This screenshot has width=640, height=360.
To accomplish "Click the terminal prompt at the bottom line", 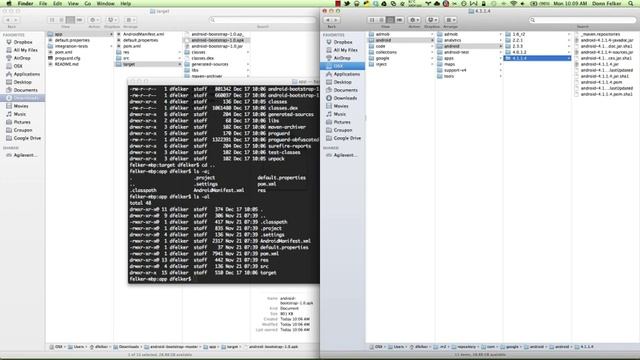I will pyautogui.click(x=160, y=279).
